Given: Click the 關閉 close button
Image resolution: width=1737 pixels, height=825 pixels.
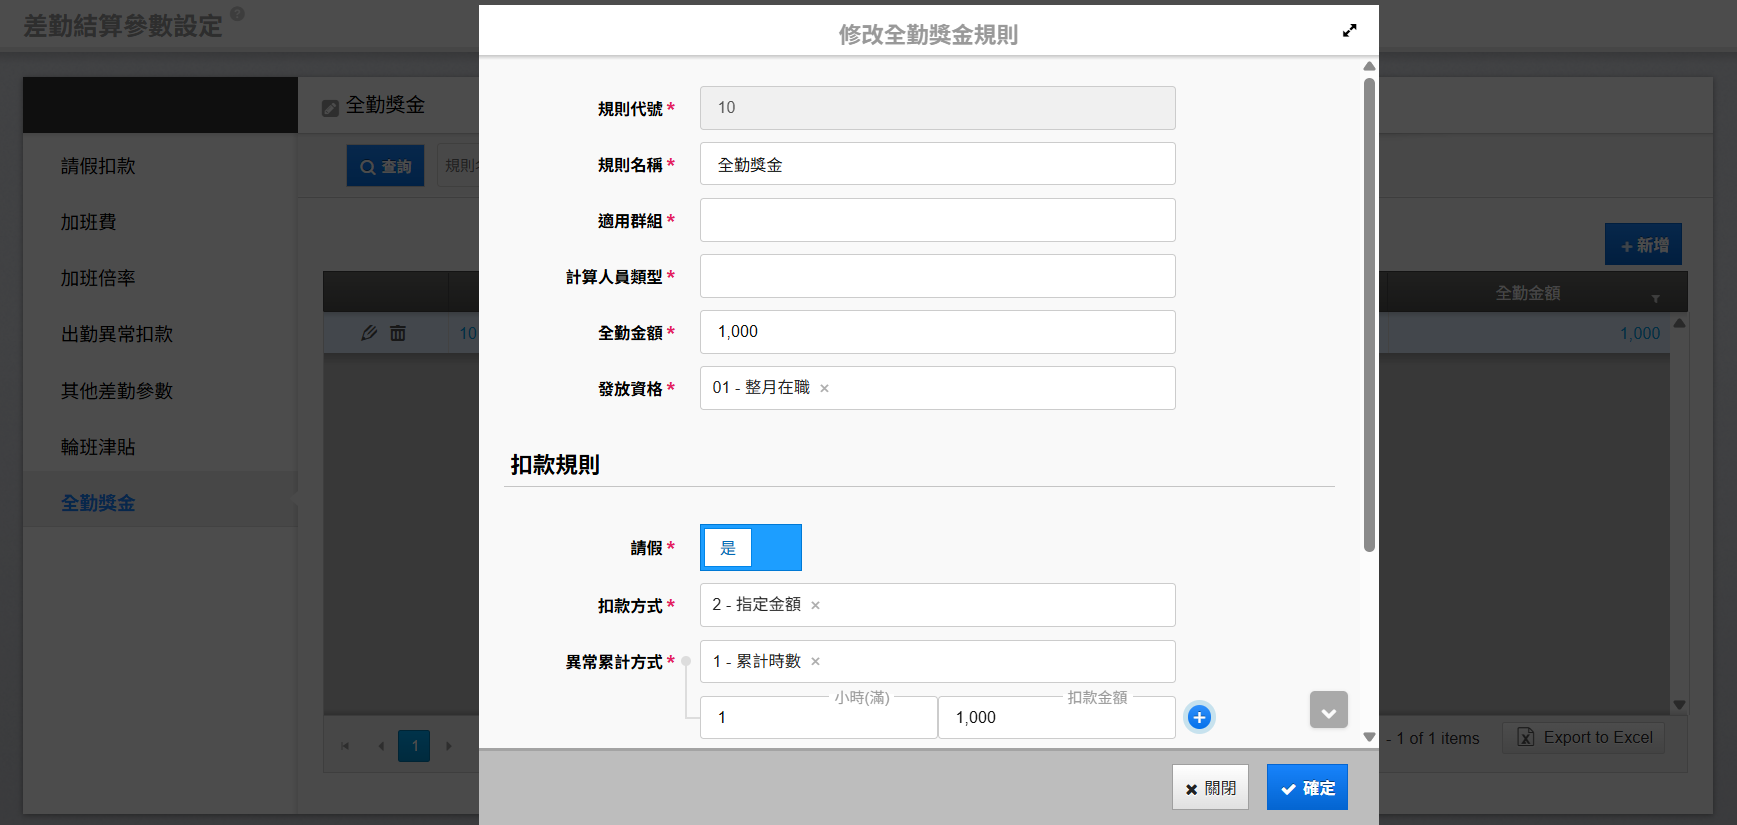Looking at the screenshot, I should [x=1210, y=788].
